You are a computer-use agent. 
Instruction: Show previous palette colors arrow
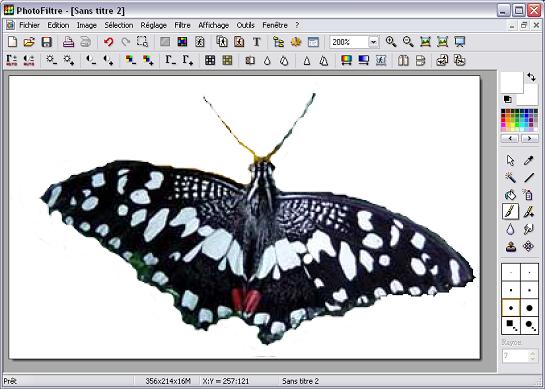click(x=510, y=138)
